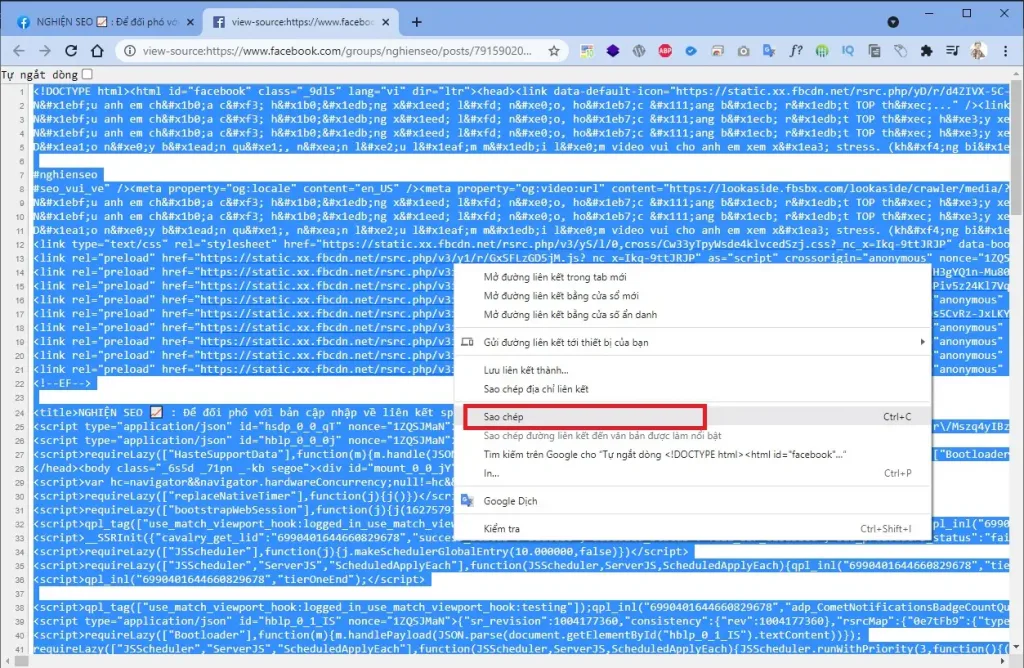Viewport: 1024px width, 668px height.
Task: Choose "Google Dịch" in context menu
Action: click(x=693, y=501)
